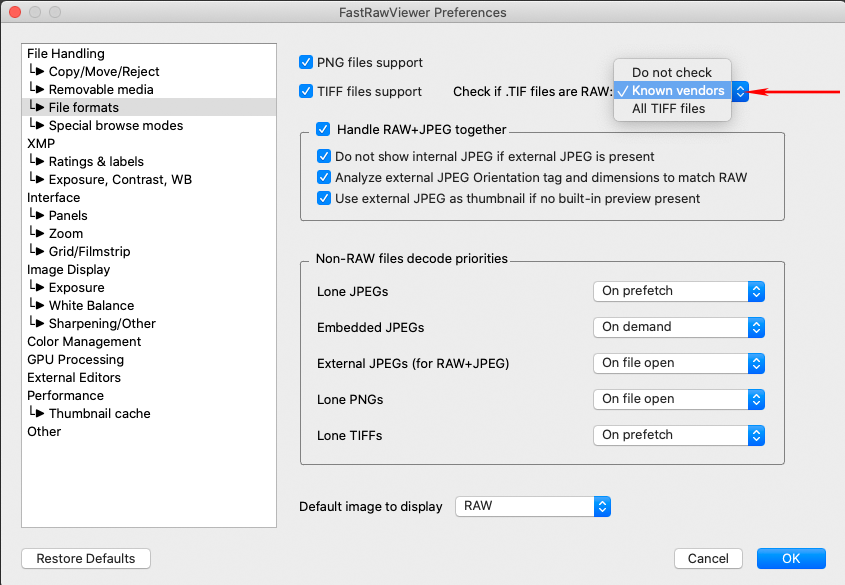Go to Color Management preferences
845x585 pixels.
(84, 341)
